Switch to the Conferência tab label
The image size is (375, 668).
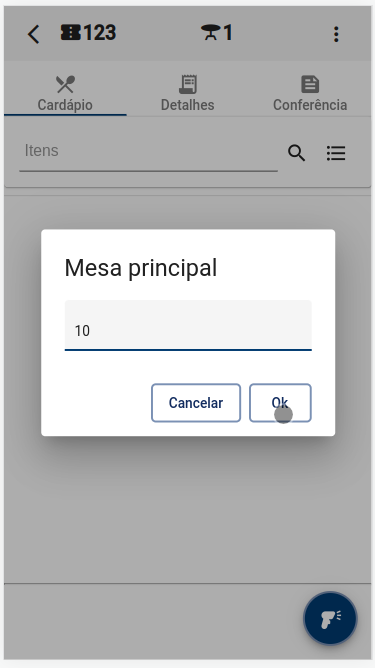(x=310, y=105)
